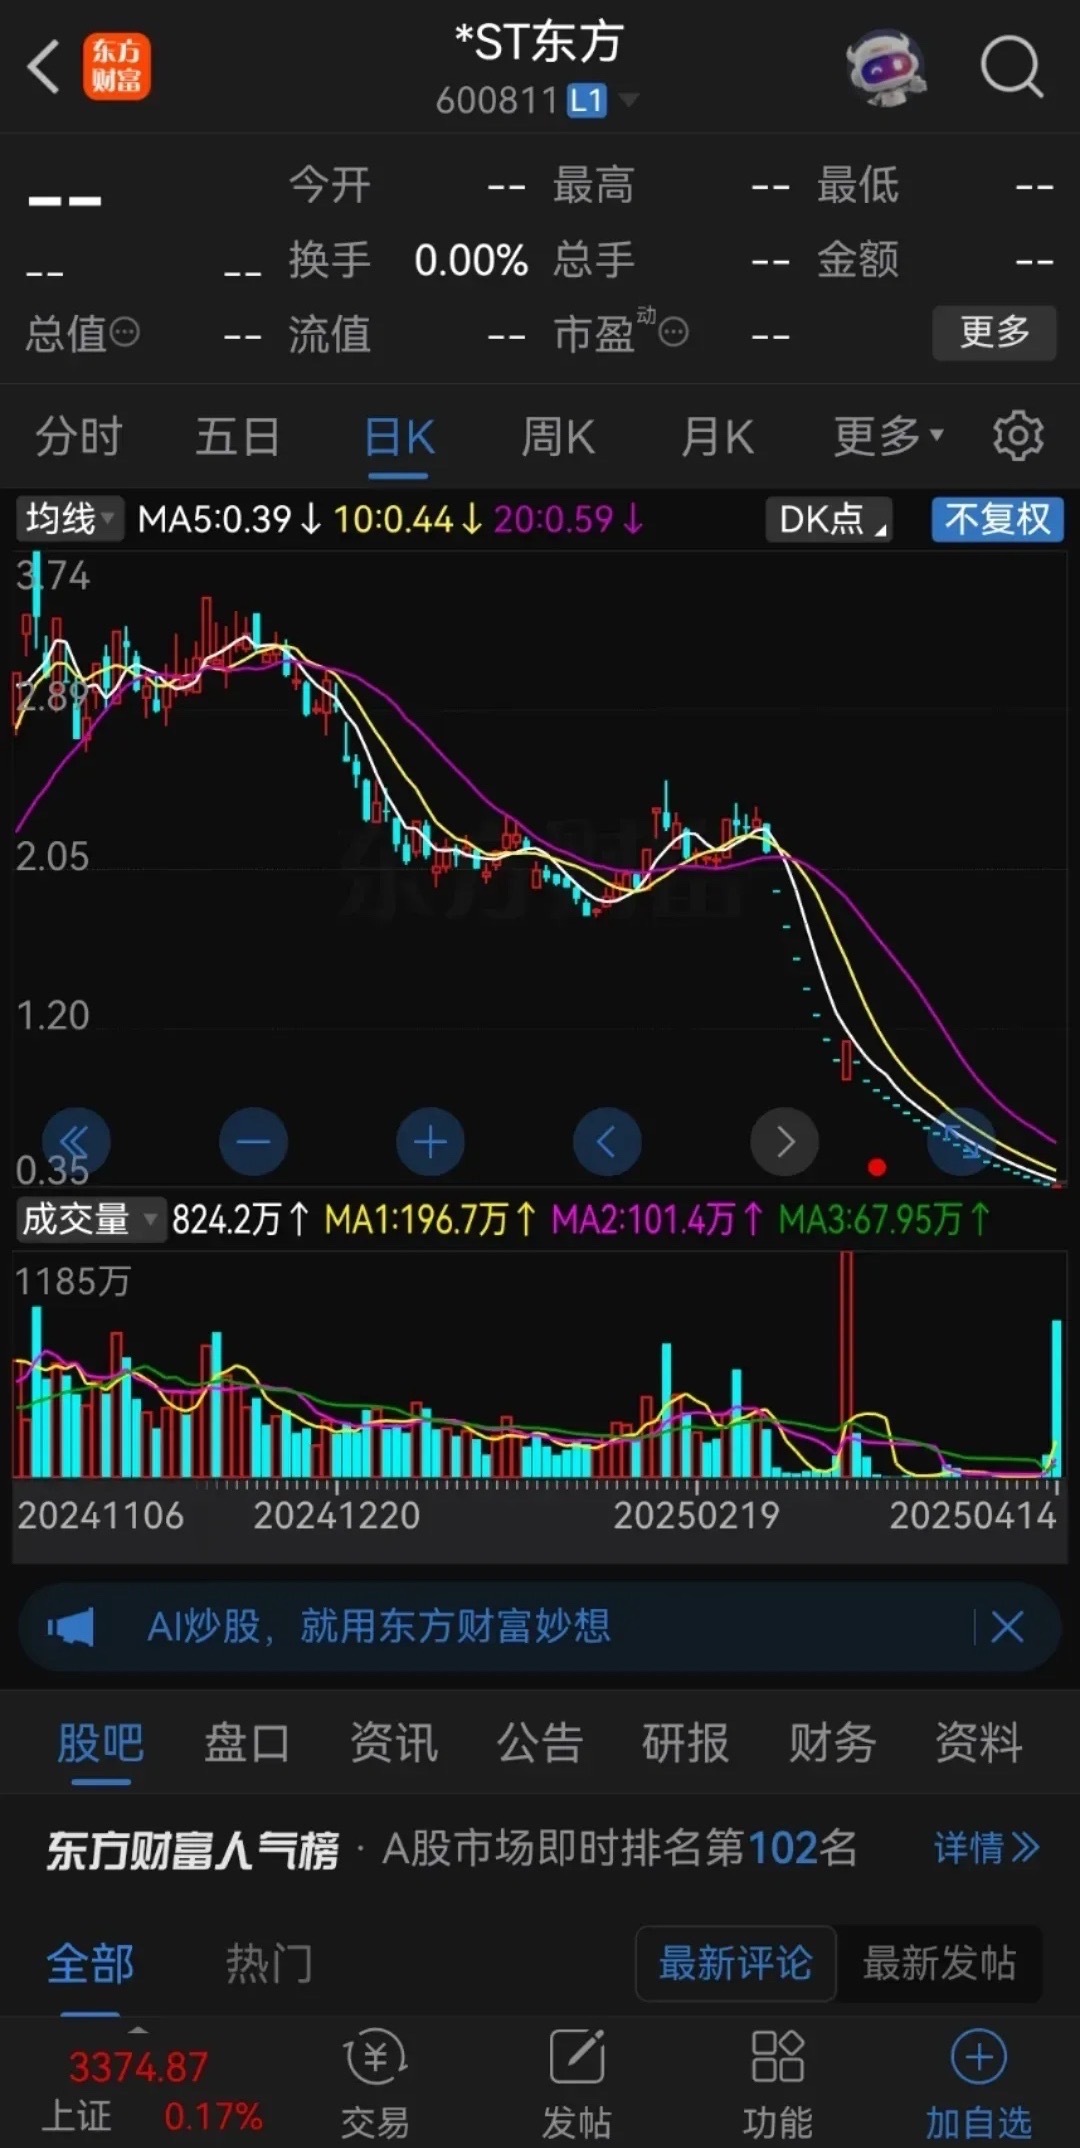The width and height of the screenshot is (1080, 2148).
Task: Tap the 上证 3374.87 index value
Action: click(x=138, y=2066)
